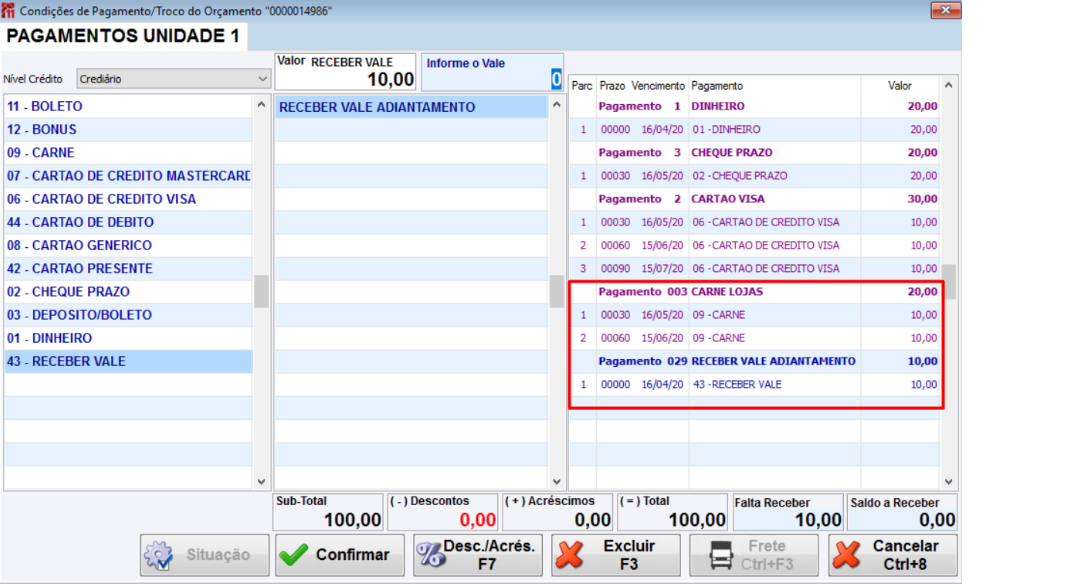Click scroll up arrow of payment types list
1080x584 pixels.
pyautogui.click(x=261, y=105)
